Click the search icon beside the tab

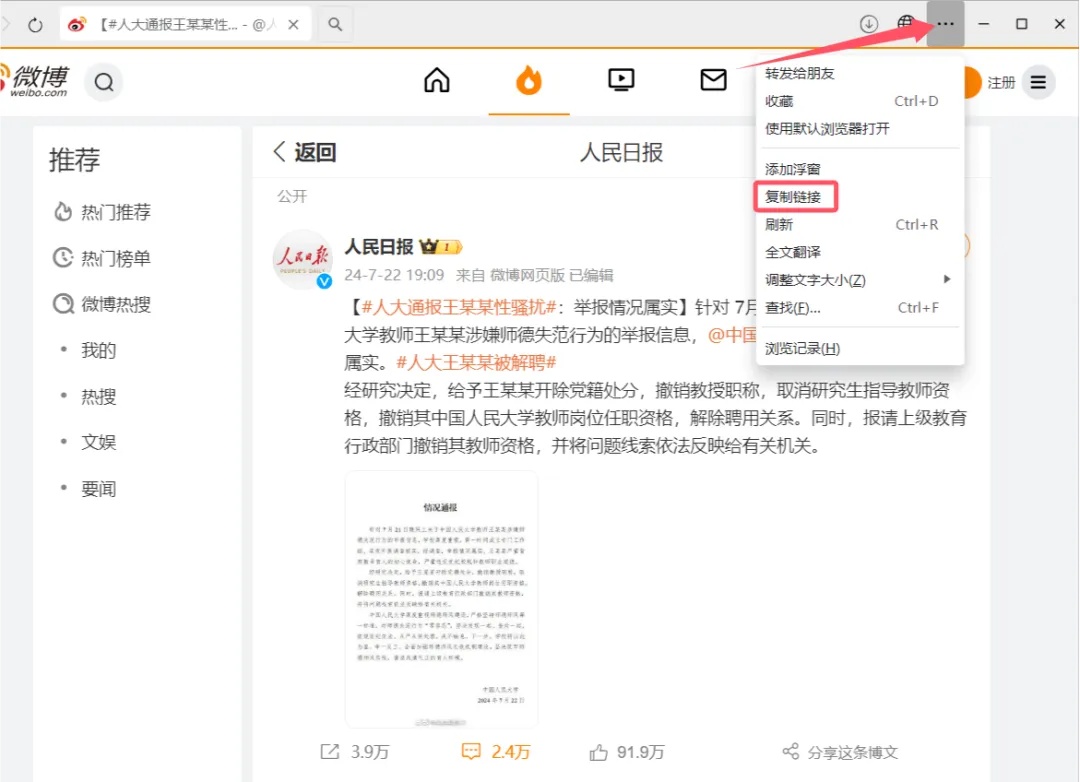click(335, 25)
